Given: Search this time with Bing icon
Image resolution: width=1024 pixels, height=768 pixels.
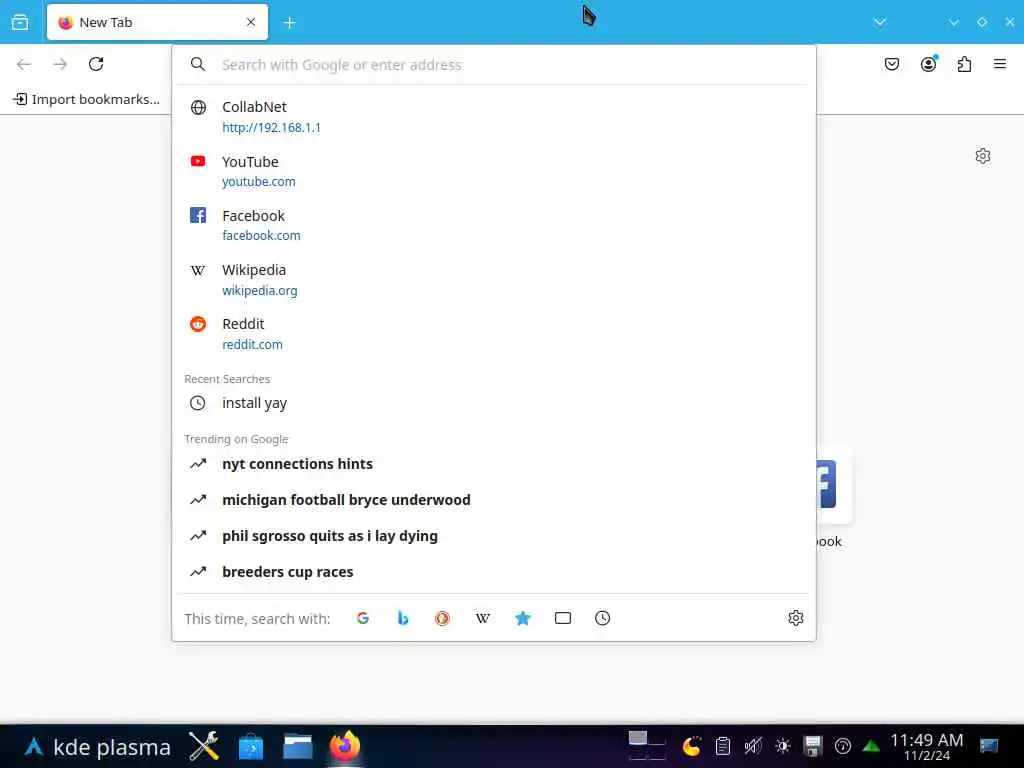Looking at the screenshot, I should [x=403, y=618].
